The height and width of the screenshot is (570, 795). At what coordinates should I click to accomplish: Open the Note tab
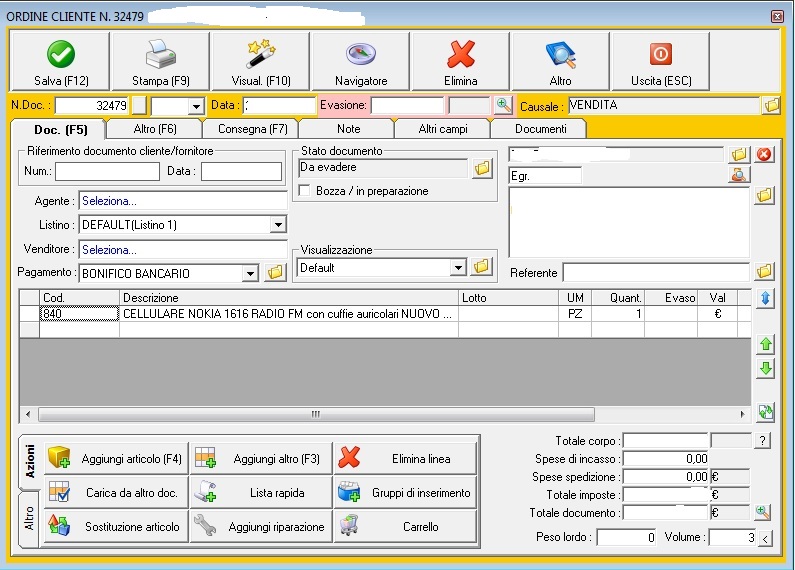348,129
